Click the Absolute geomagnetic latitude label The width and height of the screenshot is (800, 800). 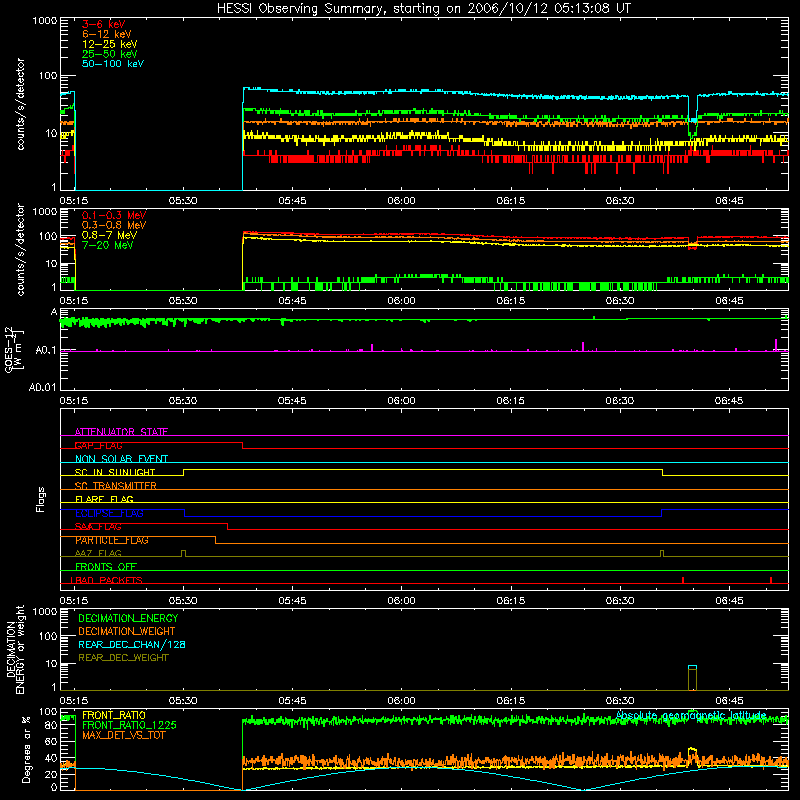[691, 715]
